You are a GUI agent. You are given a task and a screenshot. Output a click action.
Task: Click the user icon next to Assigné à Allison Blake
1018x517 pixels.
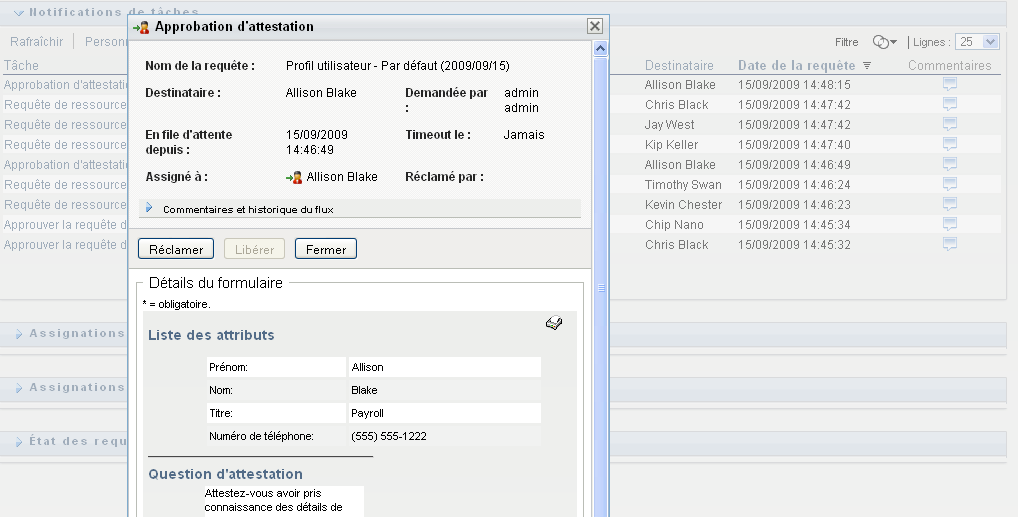[x=294, y=177]
